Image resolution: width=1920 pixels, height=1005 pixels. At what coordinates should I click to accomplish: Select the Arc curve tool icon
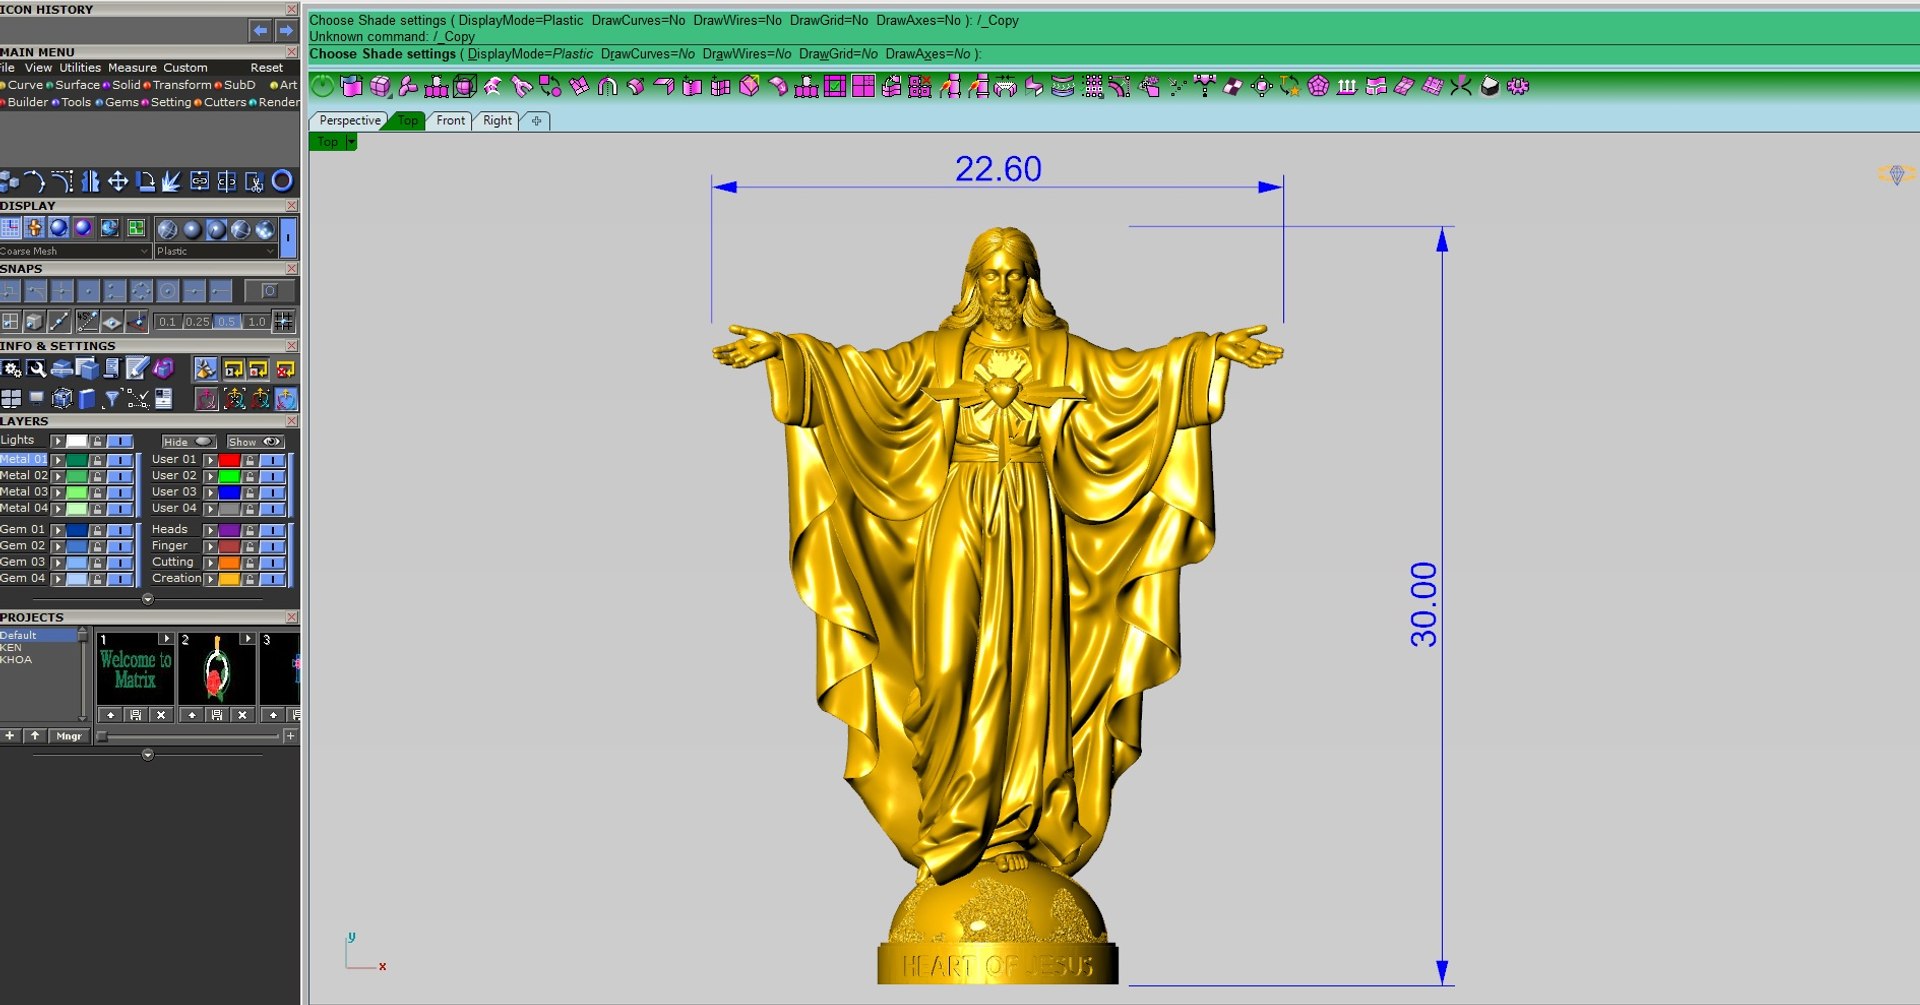pos(35,181)
